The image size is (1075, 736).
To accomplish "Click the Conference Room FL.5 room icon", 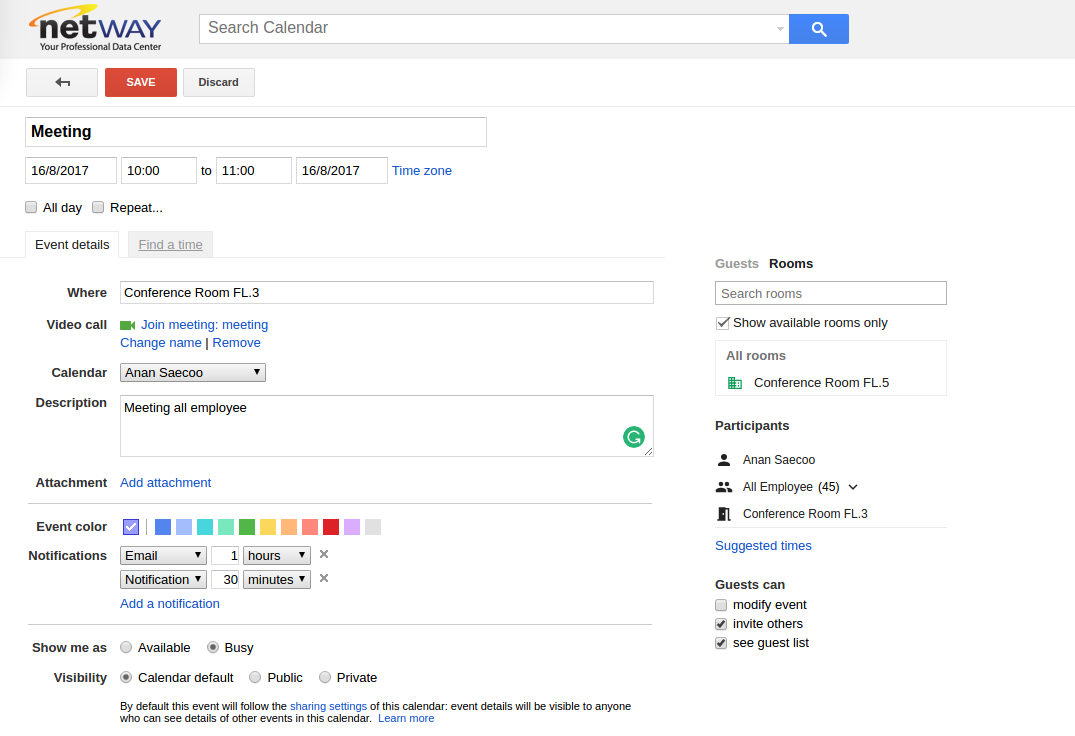I will (735, 383).
